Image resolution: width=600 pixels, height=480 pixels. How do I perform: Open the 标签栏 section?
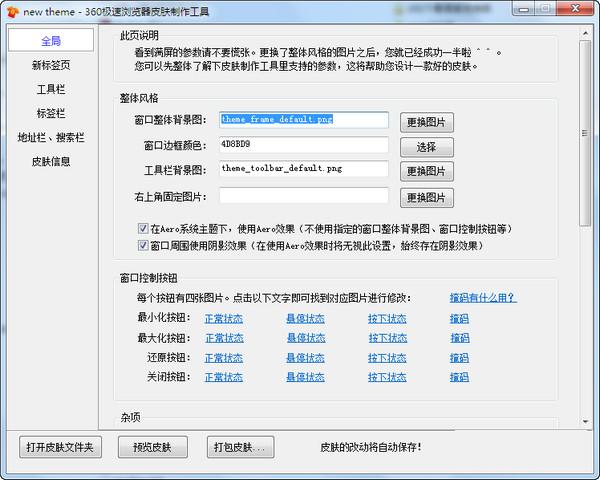point(51,113)
